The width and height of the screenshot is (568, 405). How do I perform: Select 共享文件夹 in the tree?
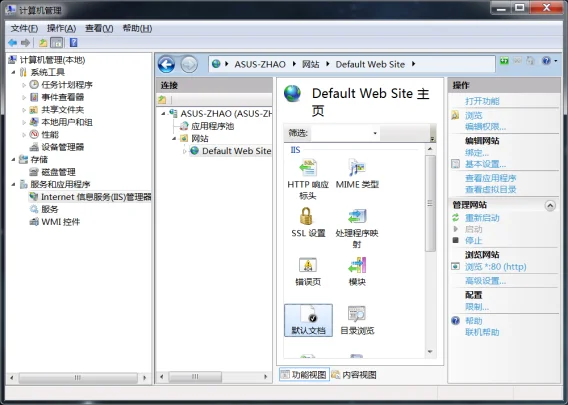pyautogui.click(x=62, y=110)
